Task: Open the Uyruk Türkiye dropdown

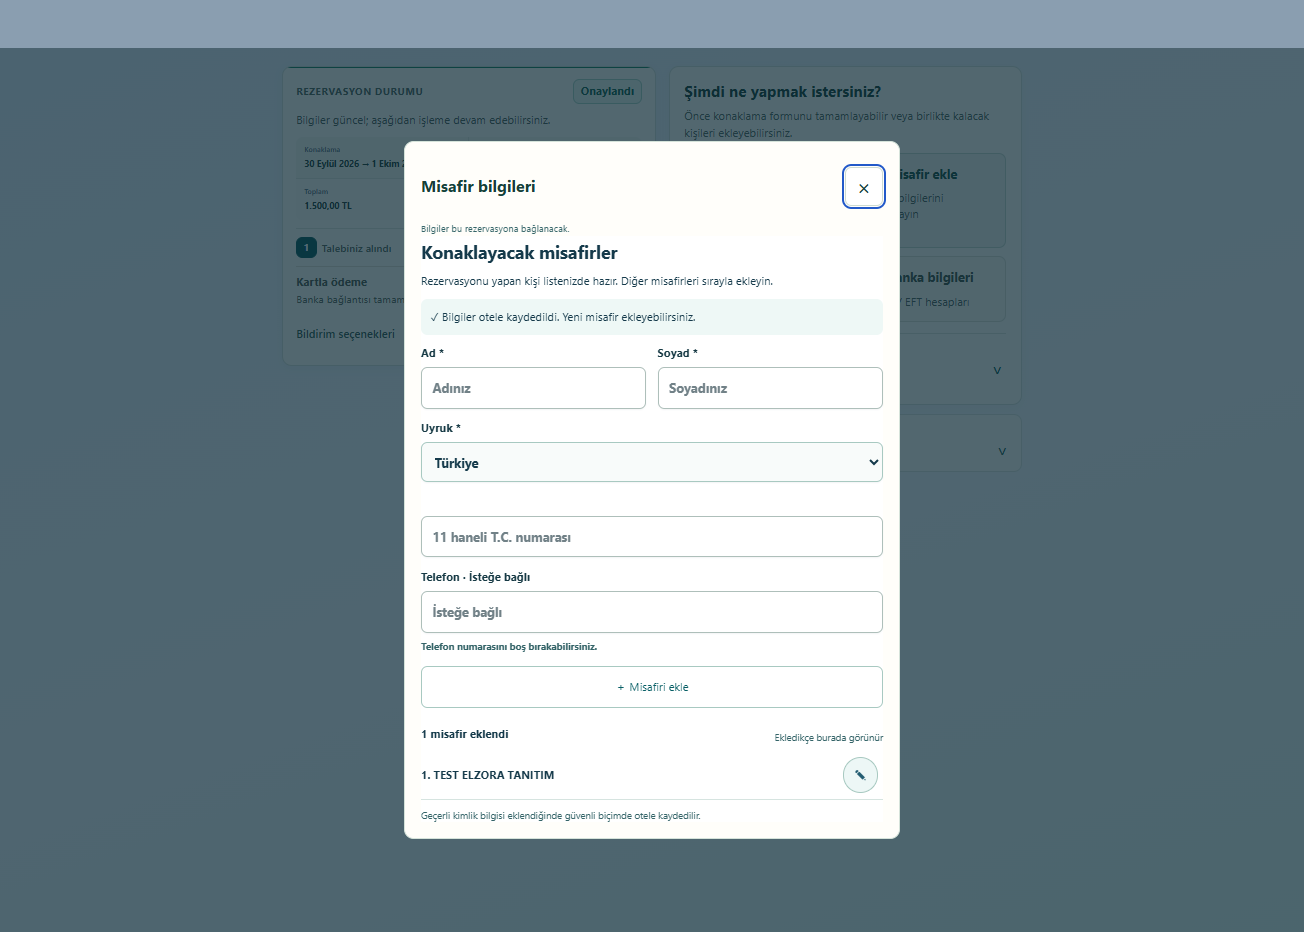Action: click(652, 462)
